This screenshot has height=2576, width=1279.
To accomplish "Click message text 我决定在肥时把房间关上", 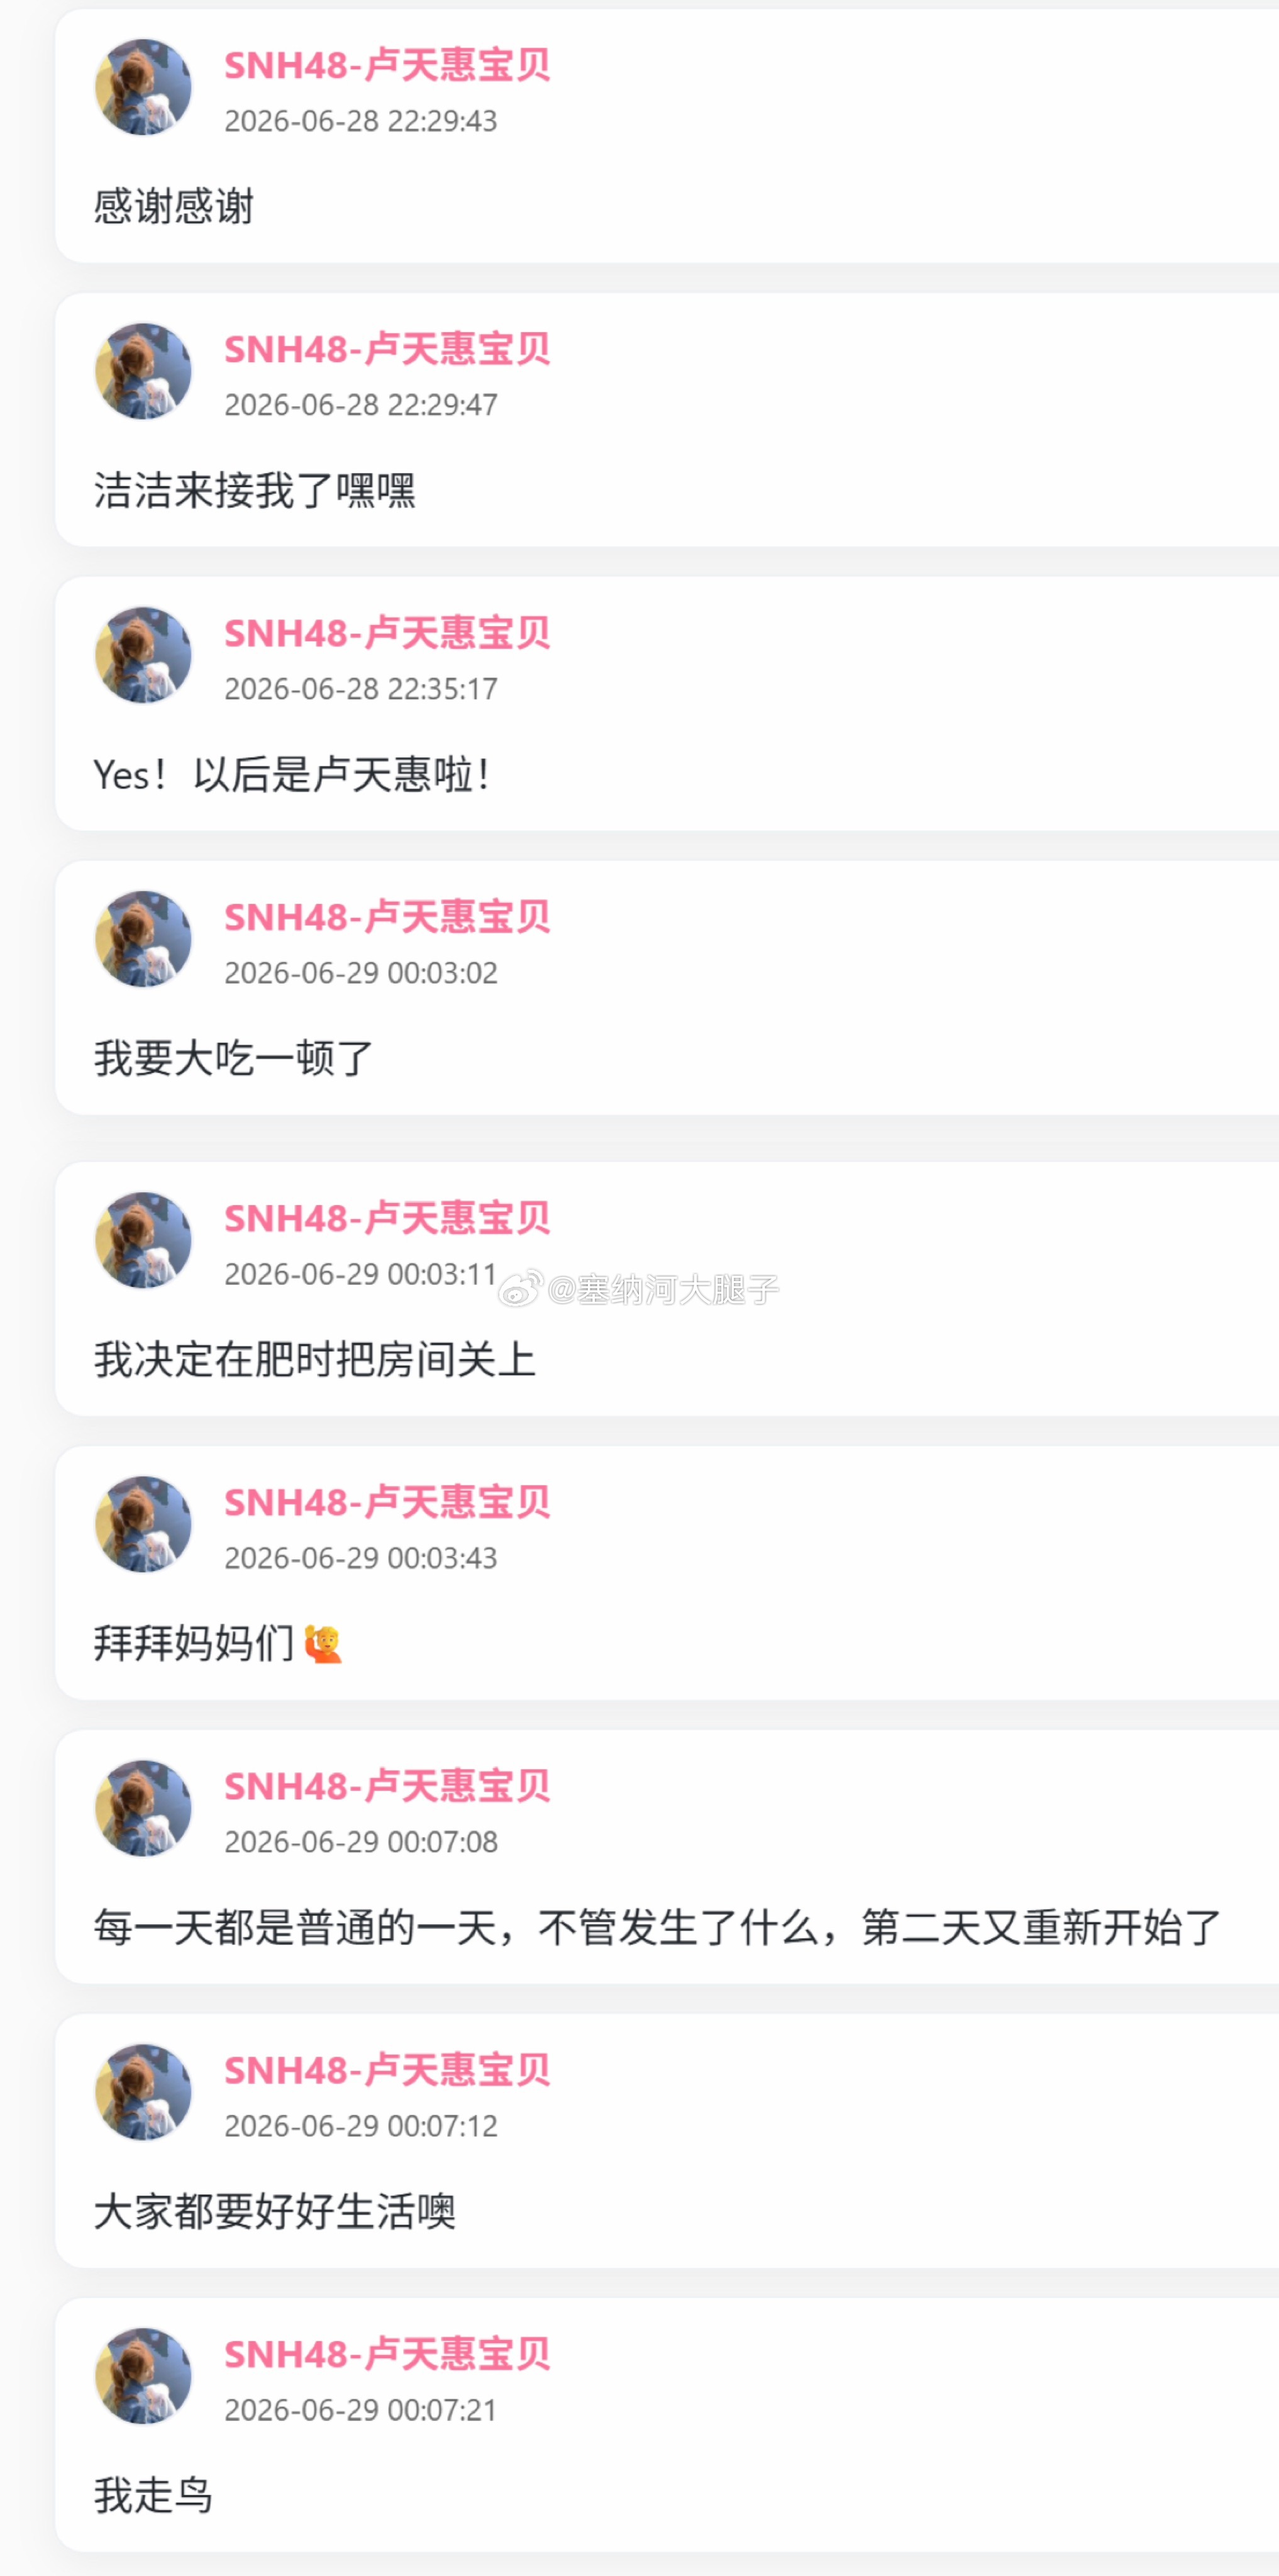I will click(315, 1359).
